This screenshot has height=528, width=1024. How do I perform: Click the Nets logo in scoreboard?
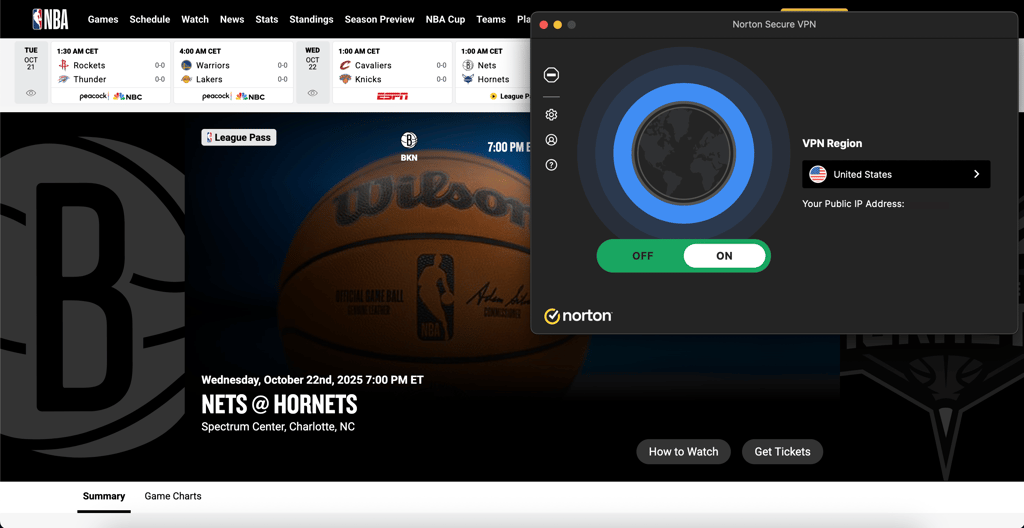click(x=468, y=65)
